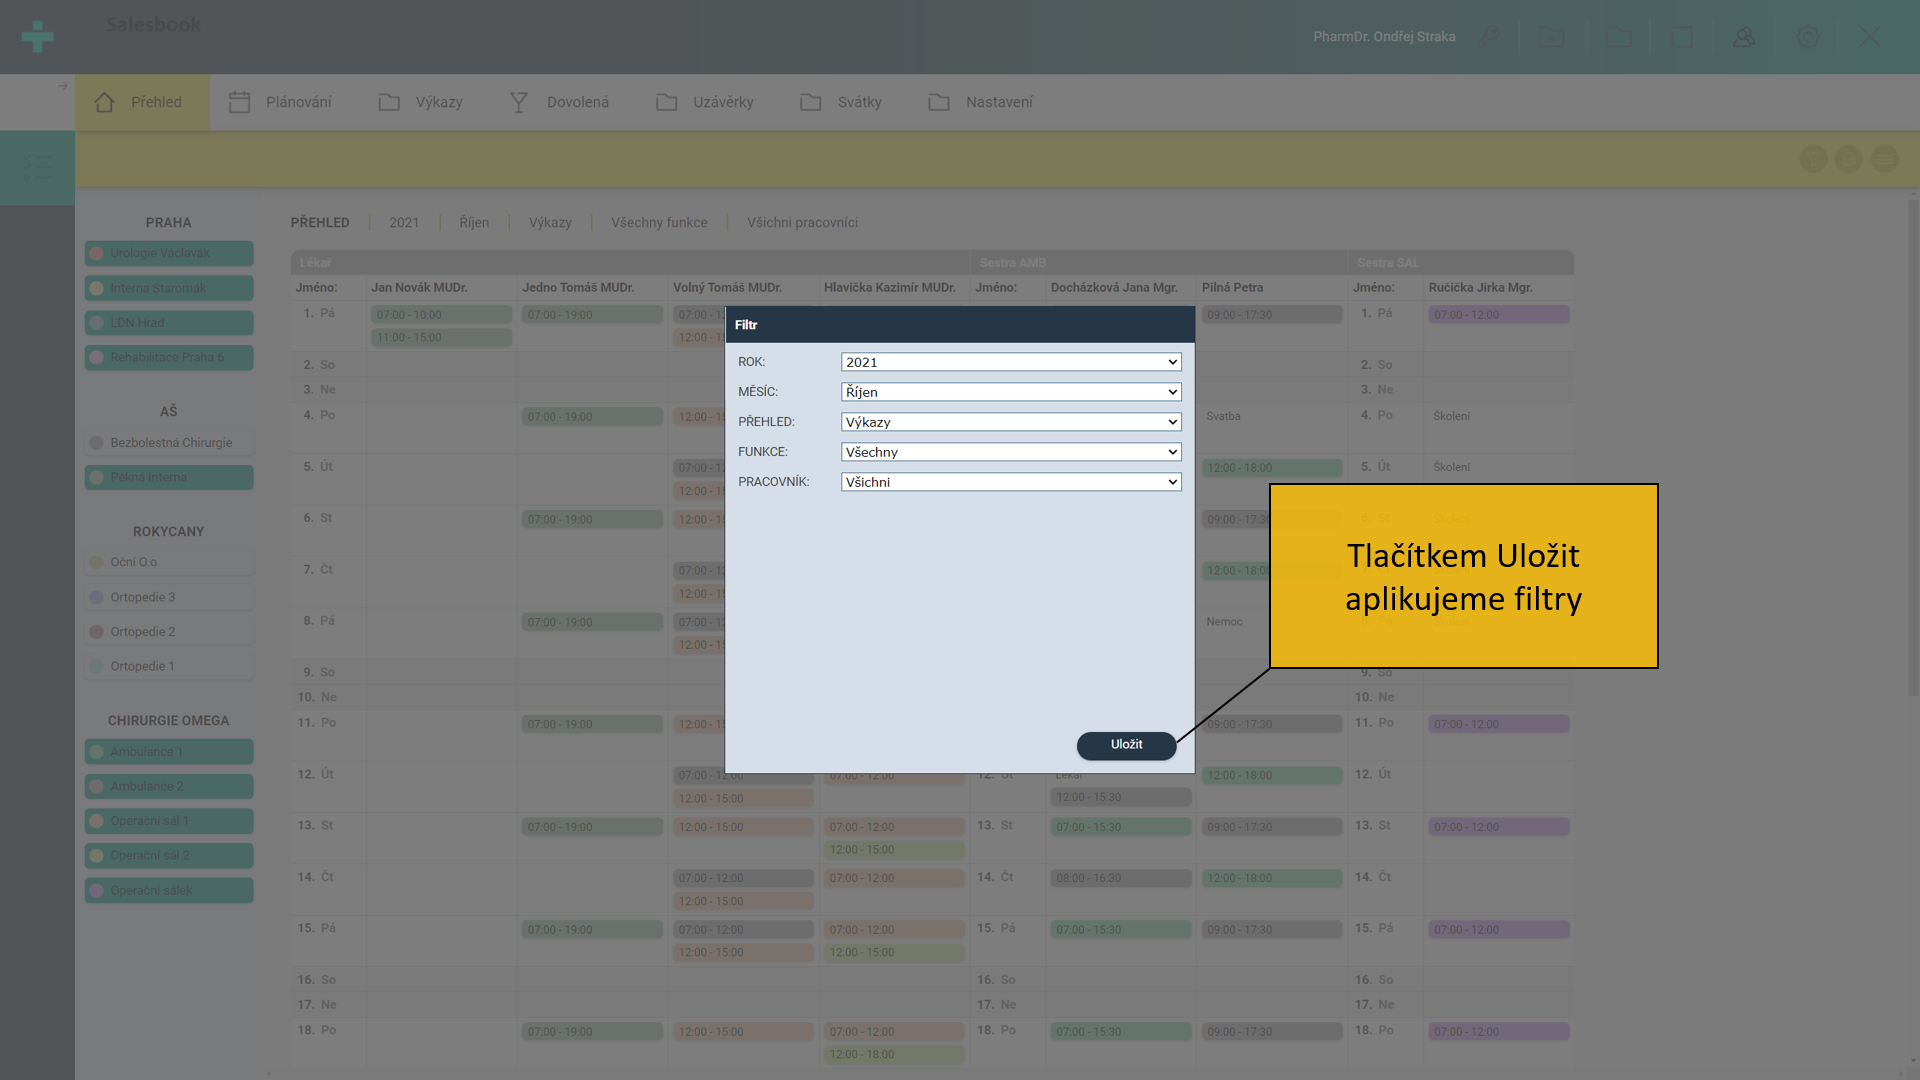The height and width of the screenshot is (1080, 1920).
Task: Click the key icon beside user name
Action: 1489,37
